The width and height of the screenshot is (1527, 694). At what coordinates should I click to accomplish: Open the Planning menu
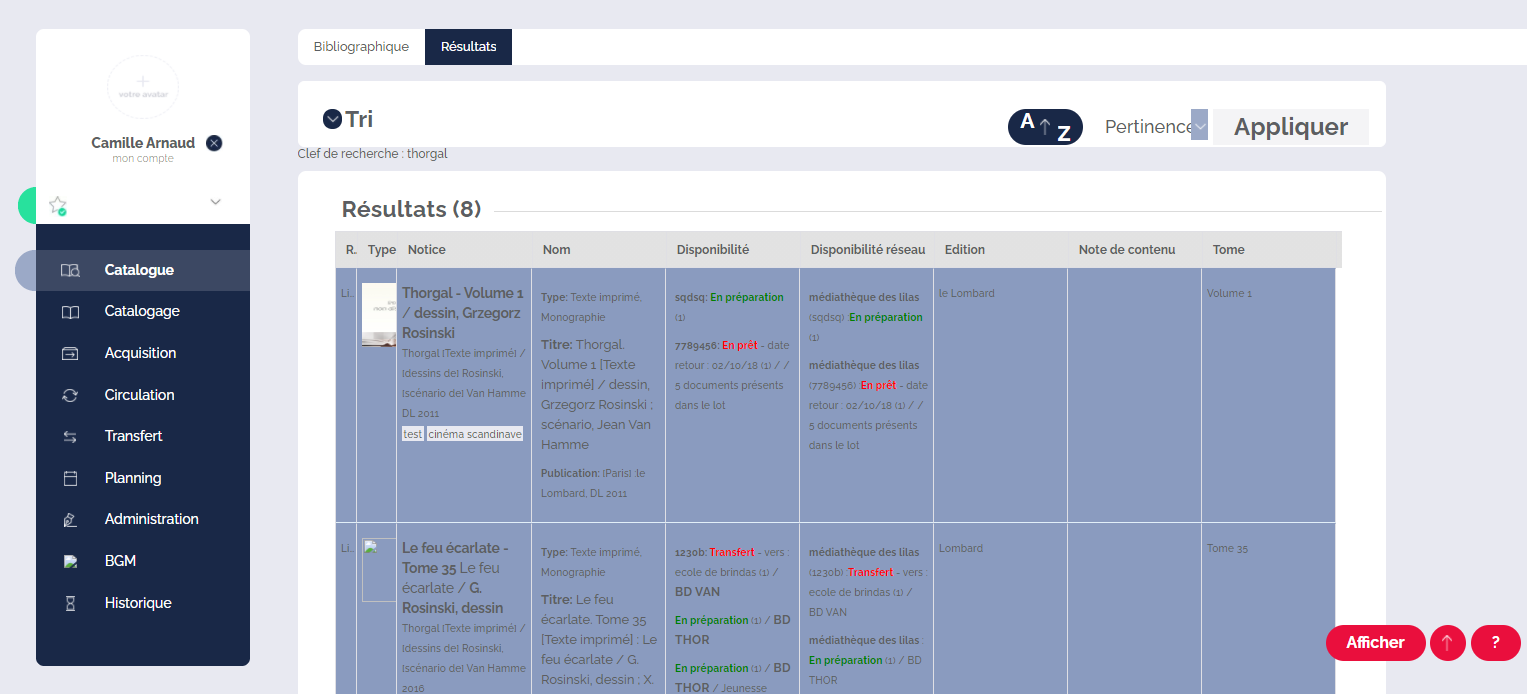[x=133, y=478]
